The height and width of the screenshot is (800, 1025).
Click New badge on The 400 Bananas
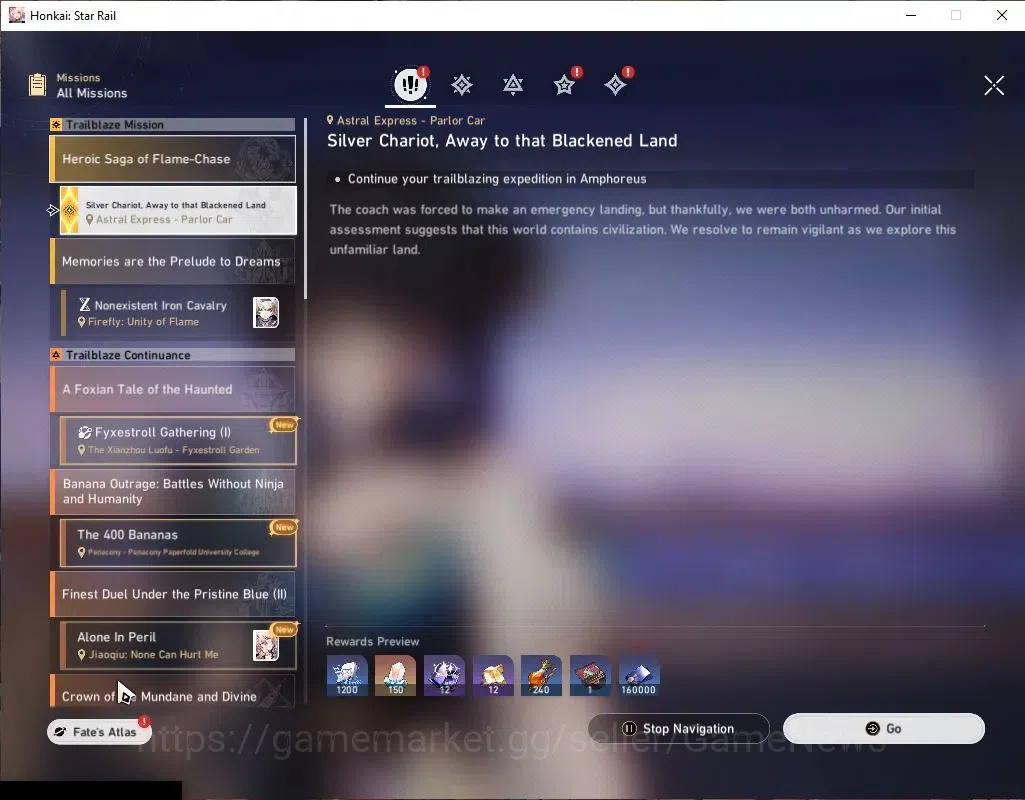coord(284,527)
